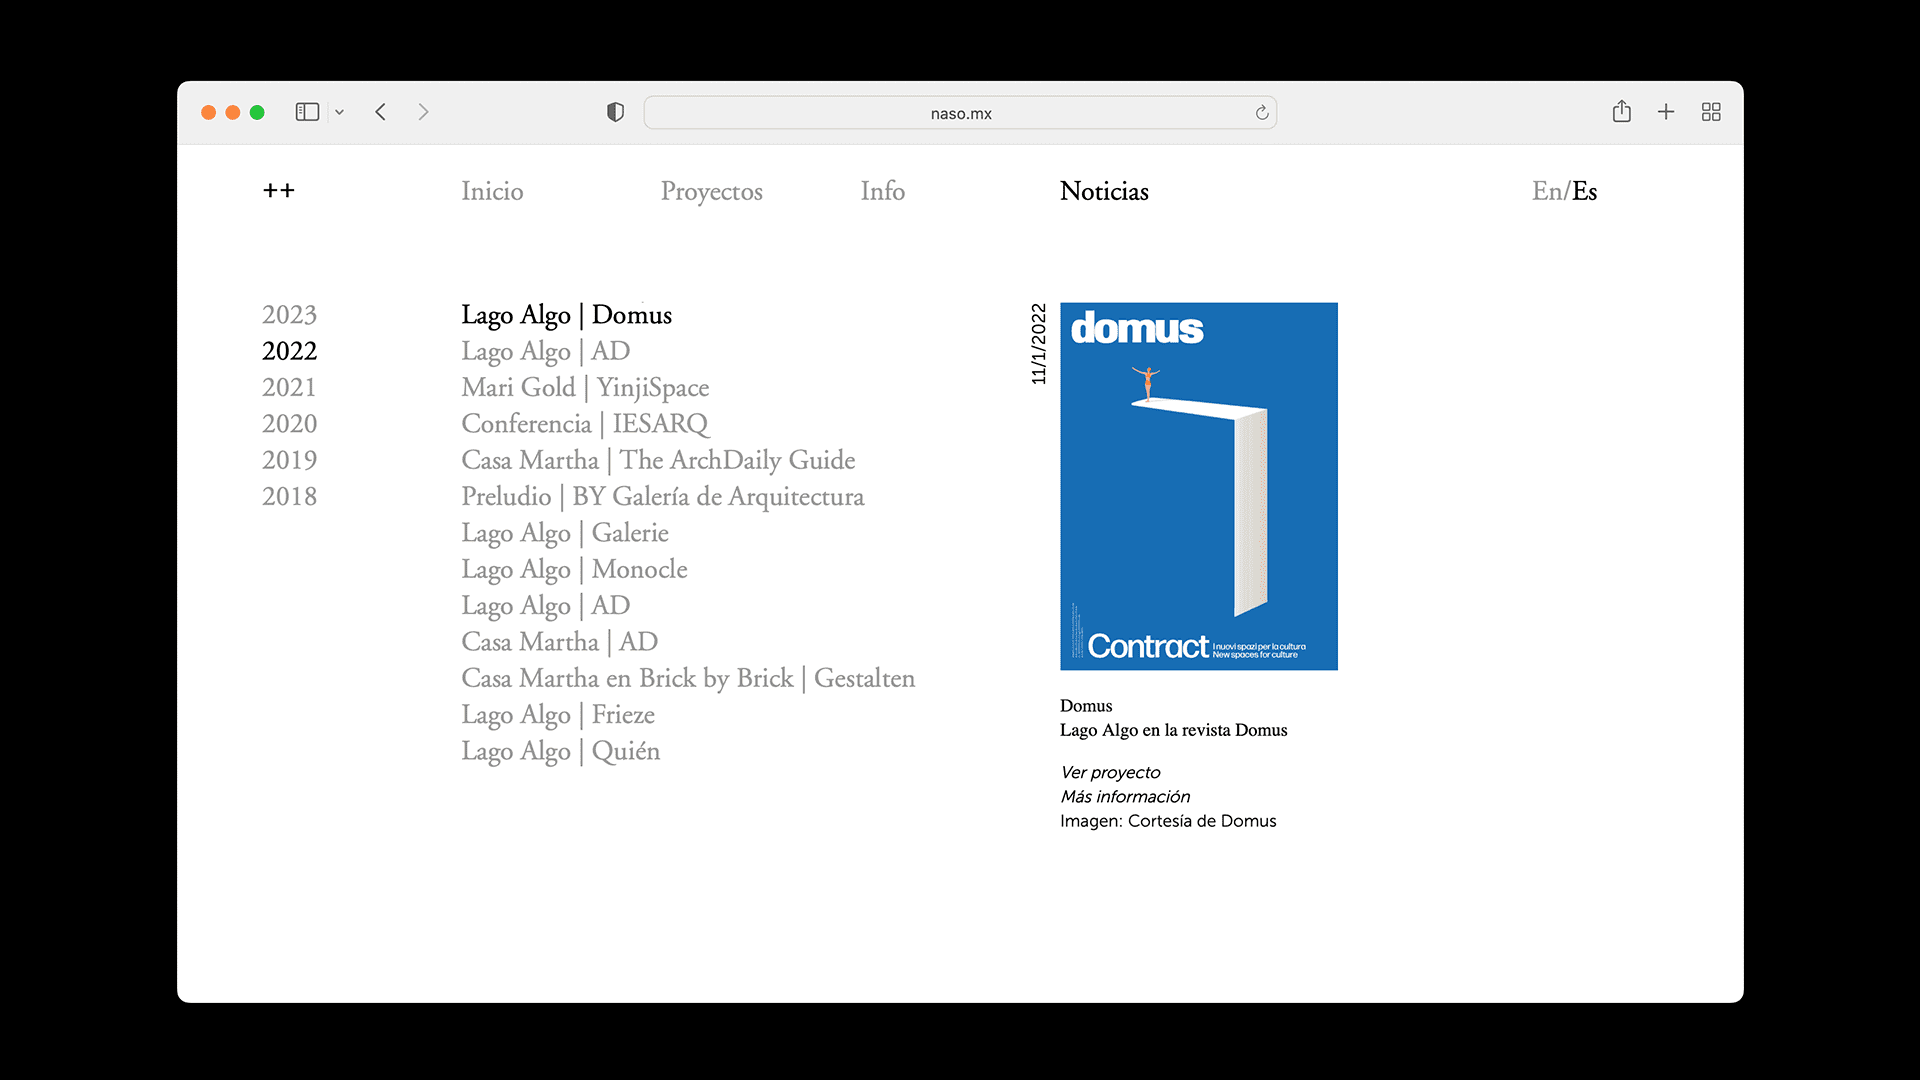
Task: Go back with the browser back arrow
Action: coord(381,112)
